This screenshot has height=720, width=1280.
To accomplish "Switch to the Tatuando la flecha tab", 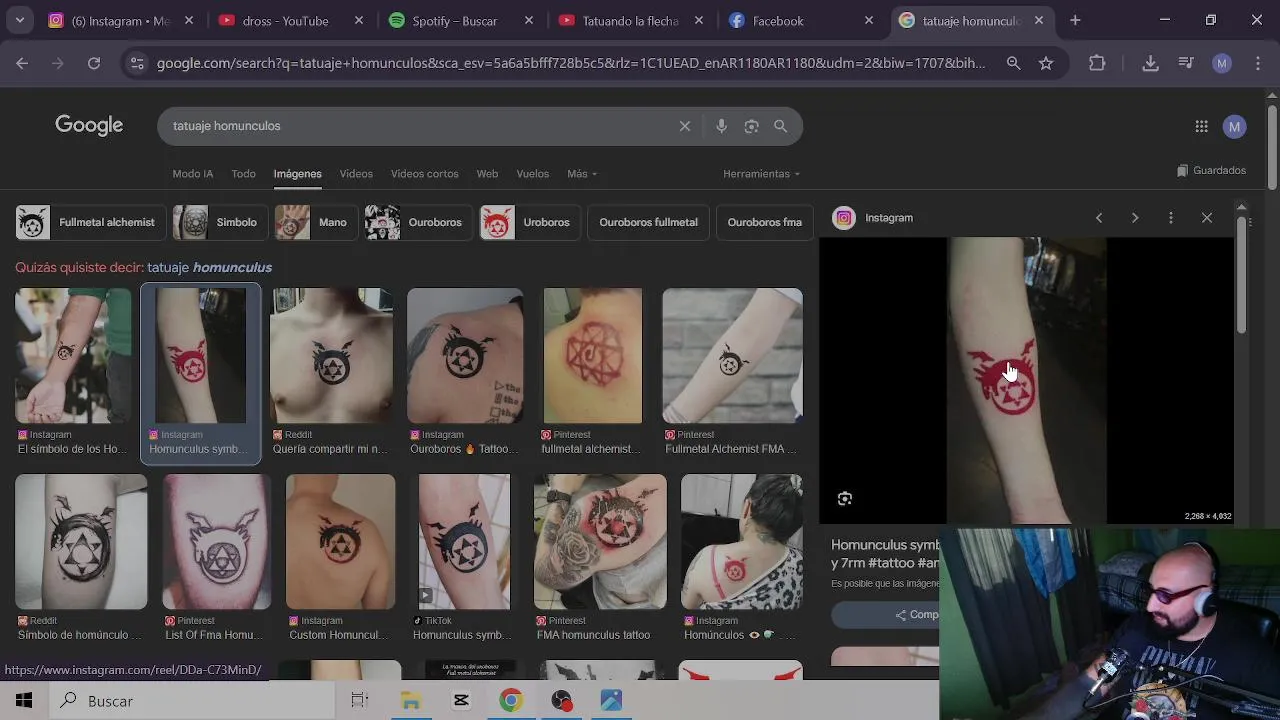I will click(x=630, y=20).
